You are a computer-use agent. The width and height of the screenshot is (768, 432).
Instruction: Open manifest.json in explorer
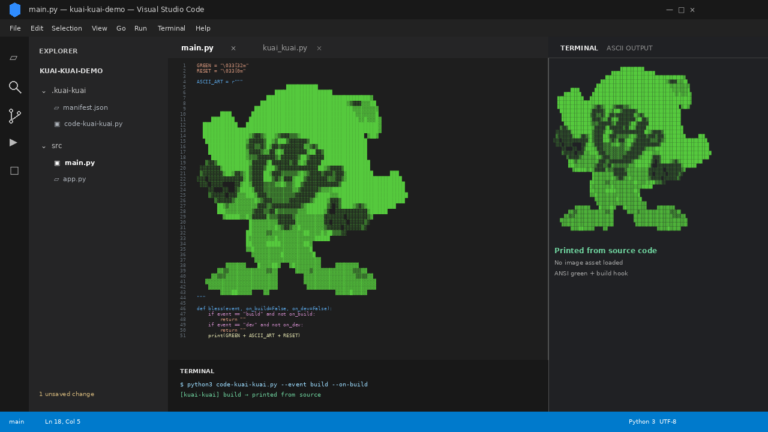coord(85,107)
